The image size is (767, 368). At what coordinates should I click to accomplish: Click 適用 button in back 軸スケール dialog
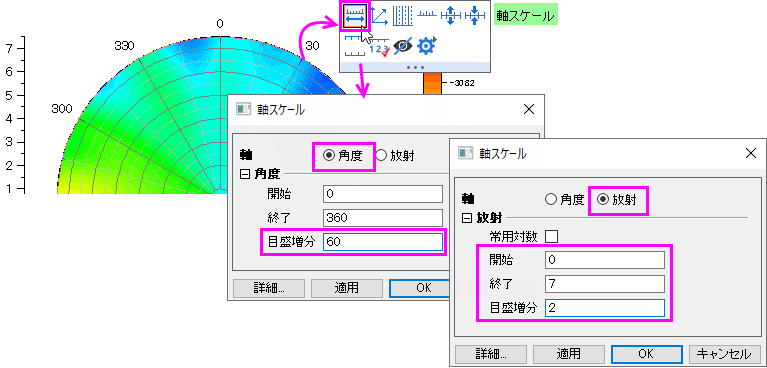point(346,288)
